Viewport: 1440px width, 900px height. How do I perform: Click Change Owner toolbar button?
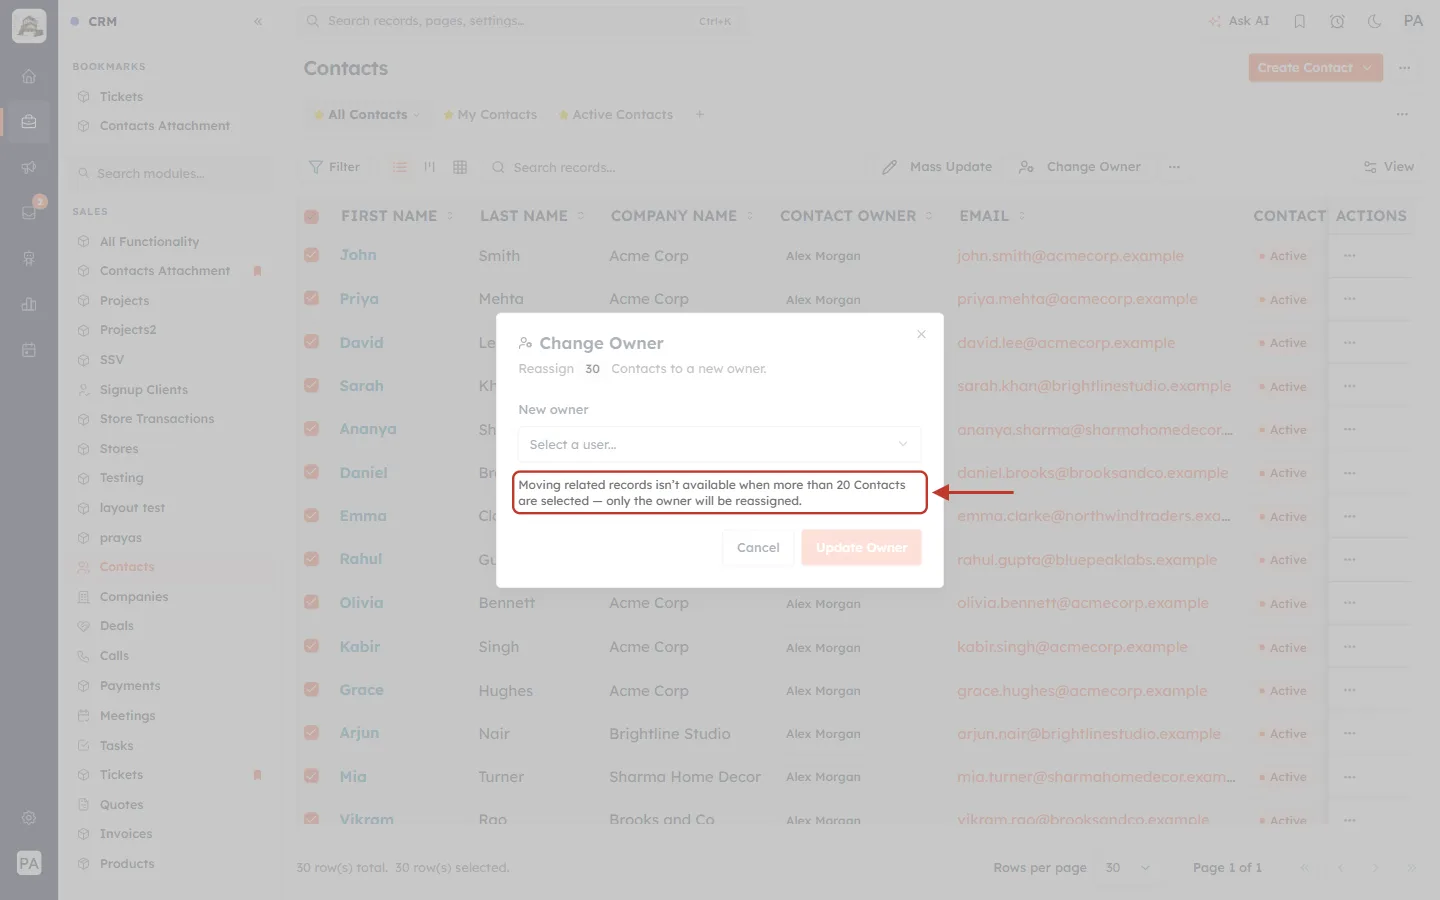tap(1080, 167)
